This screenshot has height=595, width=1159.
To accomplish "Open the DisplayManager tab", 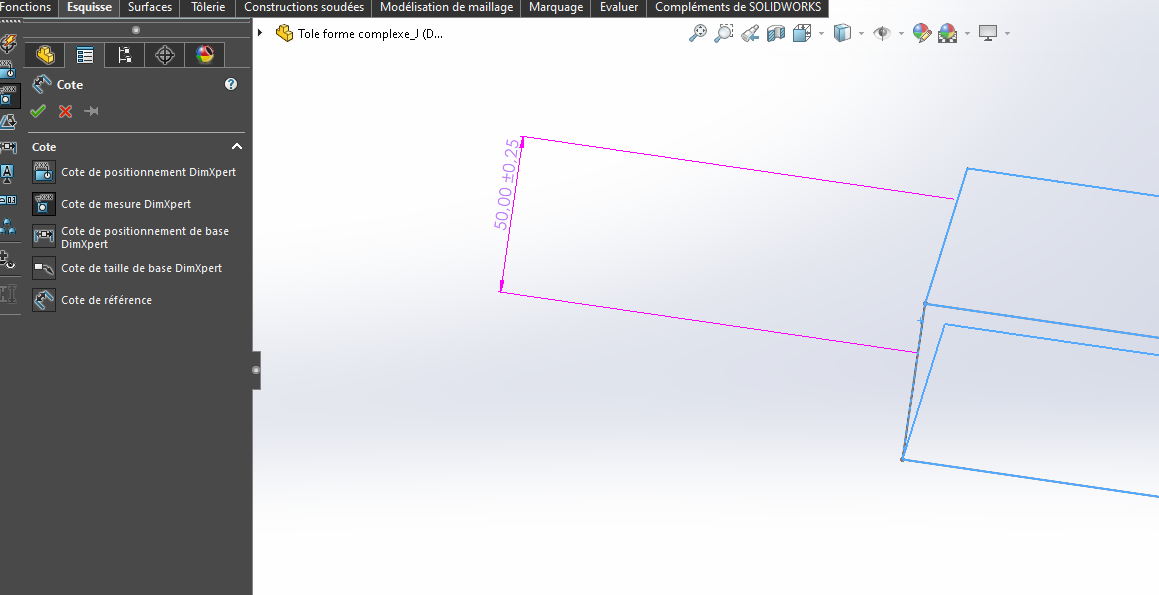I will pos(205,55).
